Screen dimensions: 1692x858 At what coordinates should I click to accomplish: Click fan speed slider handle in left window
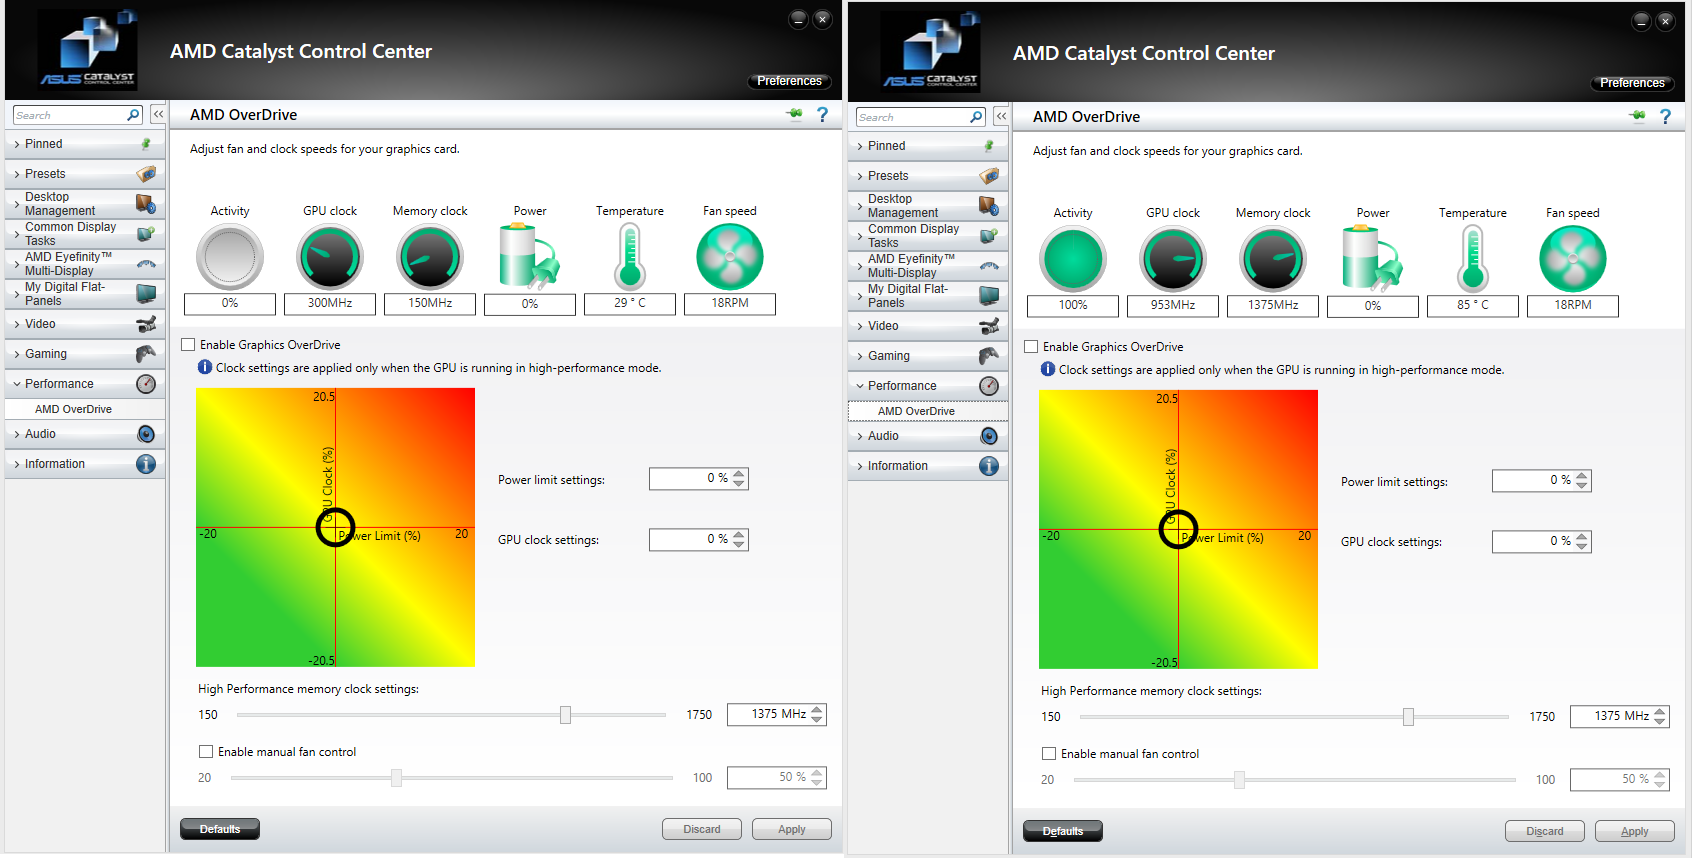click(x=396, y=778)
